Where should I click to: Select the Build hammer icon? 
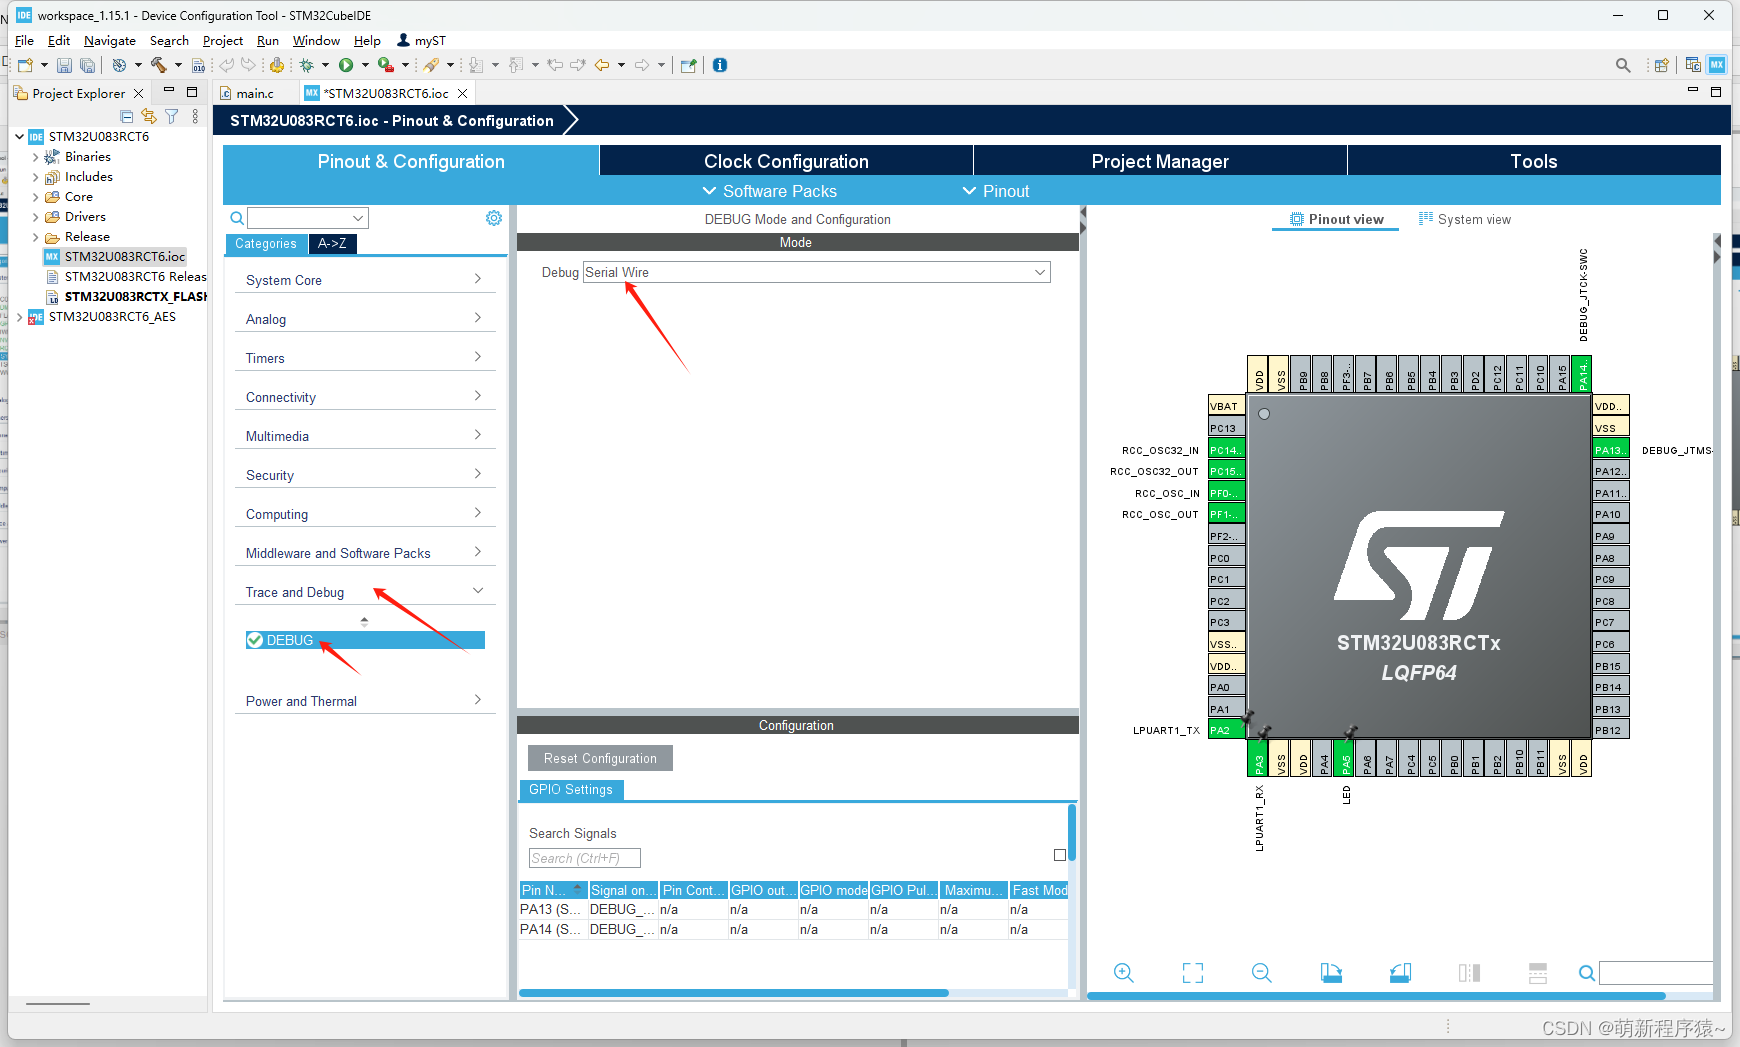(158, 64)
